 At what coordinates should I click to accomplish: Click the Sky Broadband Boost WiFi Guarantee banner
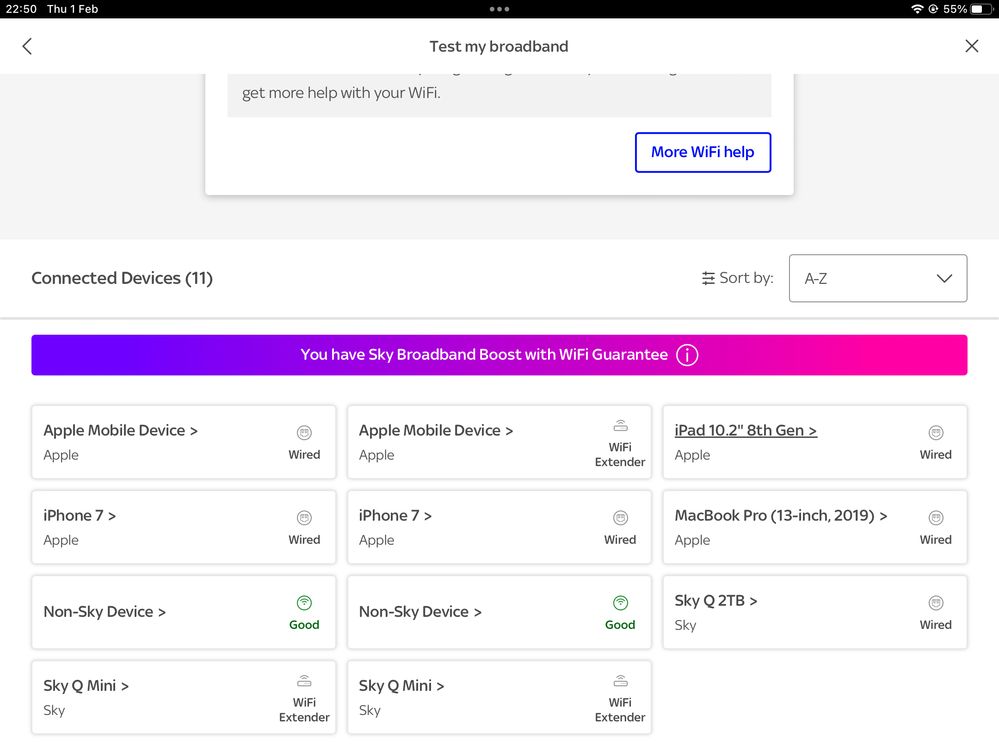click(x=484, y=355)
